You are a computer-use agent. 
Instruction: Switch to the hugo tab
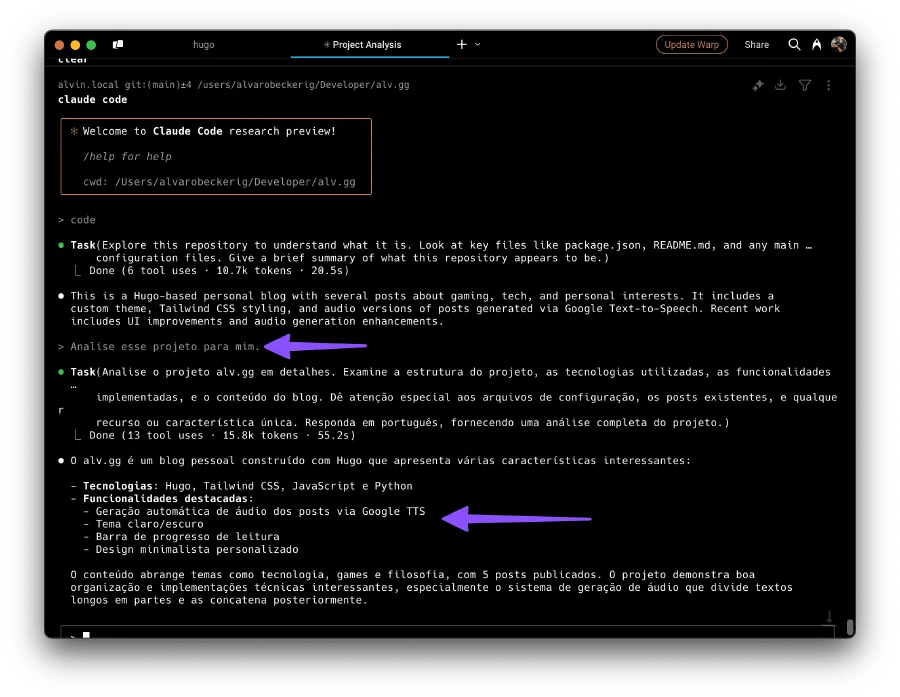point(204,44)
